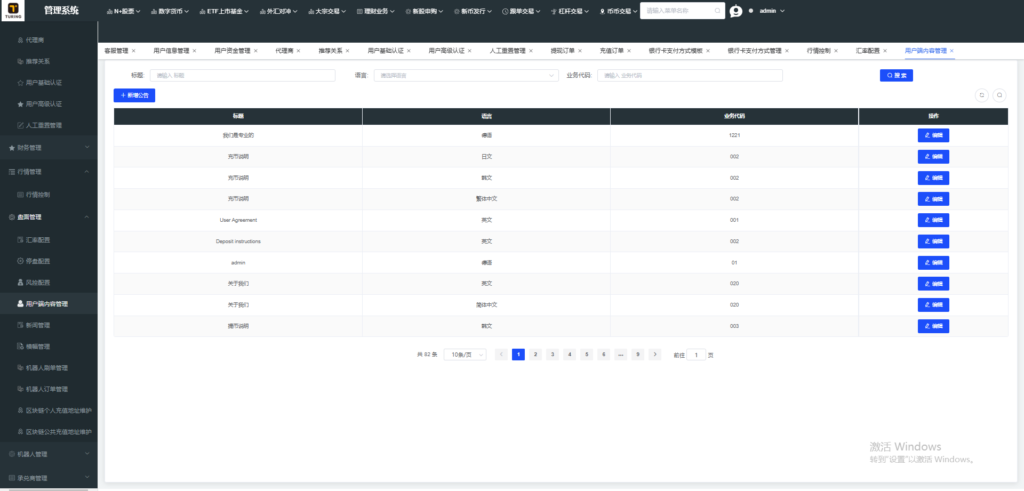
Task: Click the 横幅管理 sidebar icon
Action: 20,346
